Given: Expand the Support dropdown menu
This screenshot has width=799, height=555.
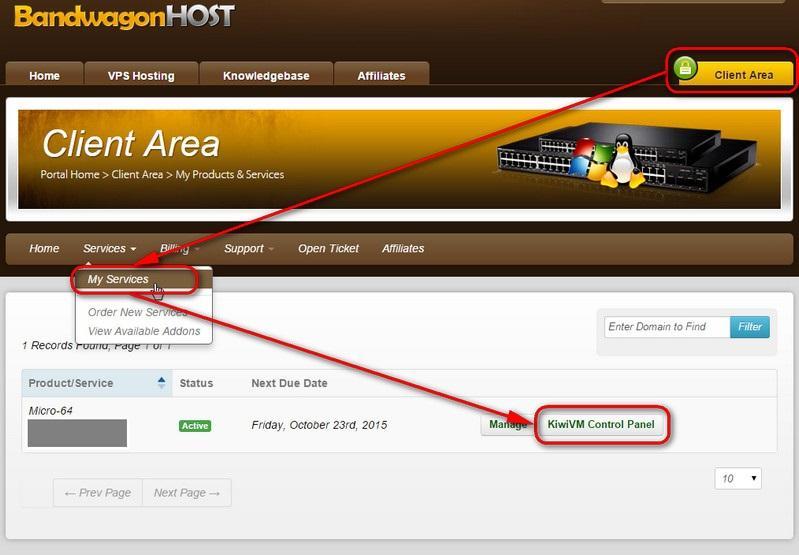Looking at the screenshot, I should pyautogui.click(x=249, y=248).
